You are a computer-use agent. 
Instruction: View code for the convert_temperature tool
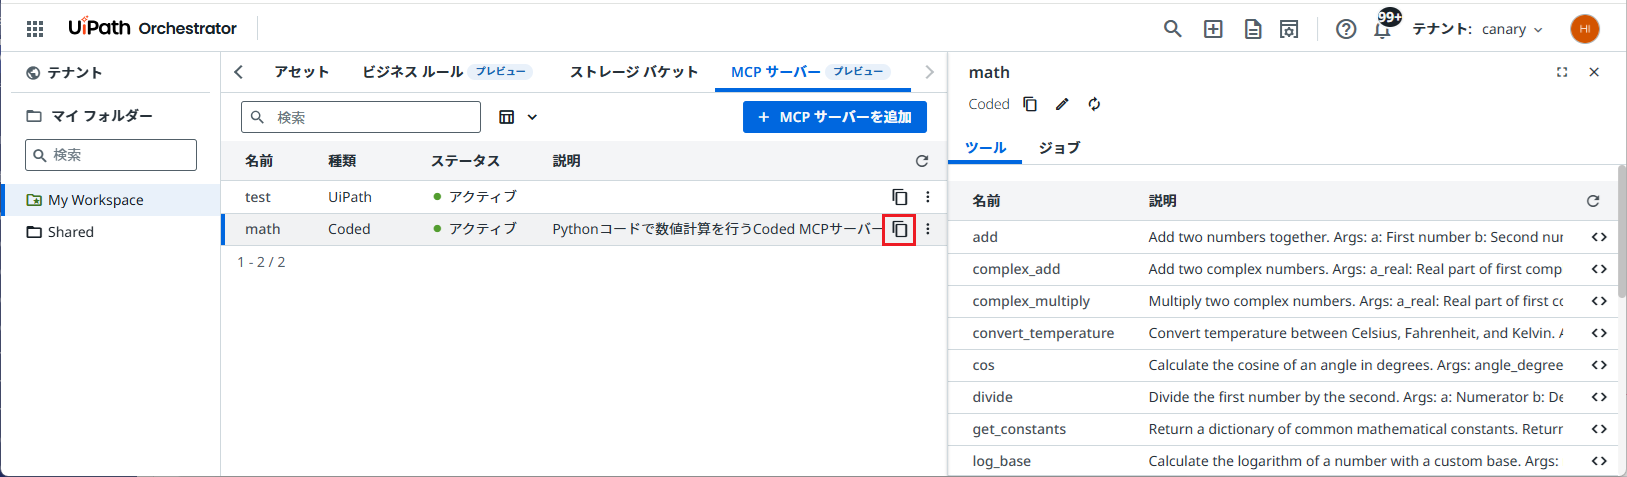(x=1599, y=333)
